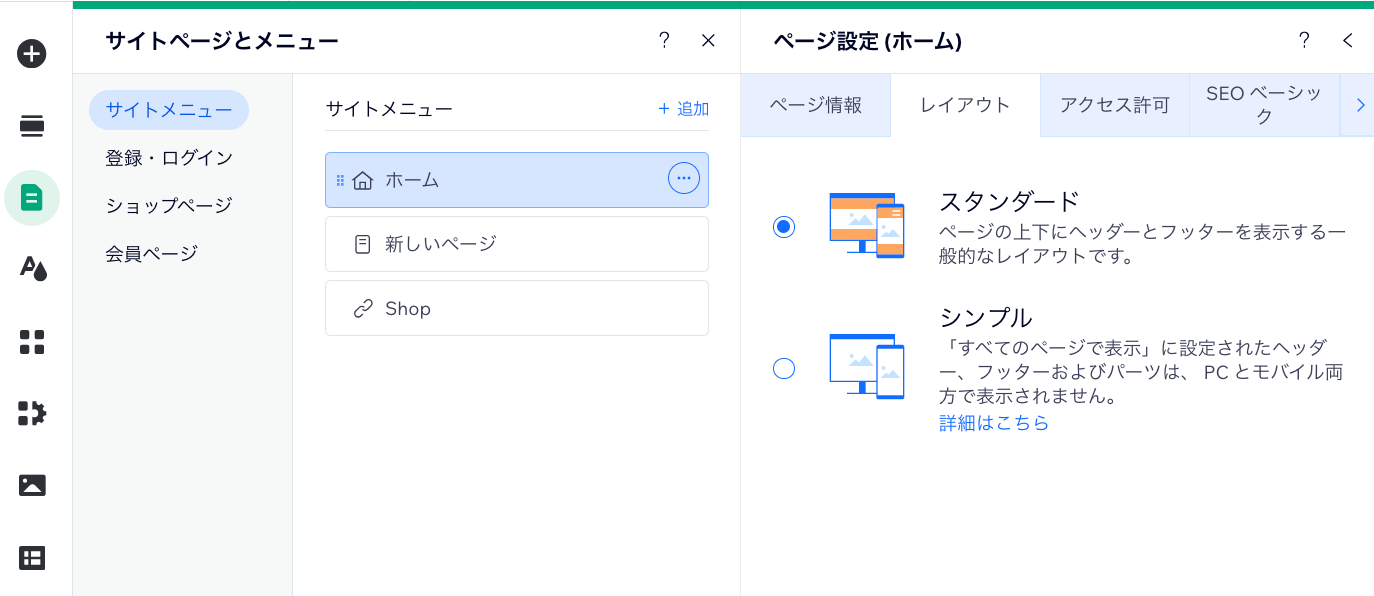Viewport: 1374px width, 596px height.
Task: Collapse the ページ設定 panel with left chevron
Action: [1347, 41]
